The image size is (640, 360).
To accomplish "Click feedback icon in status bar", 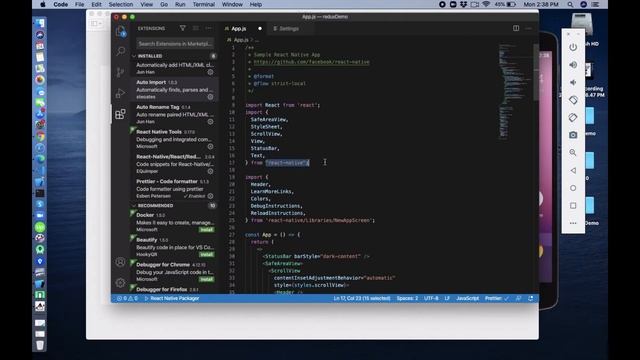I will (x=518, y=298).
